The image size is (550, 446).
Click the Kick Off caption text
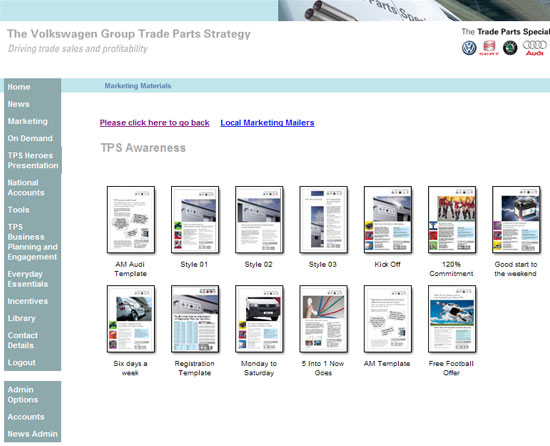pos(388,264)
